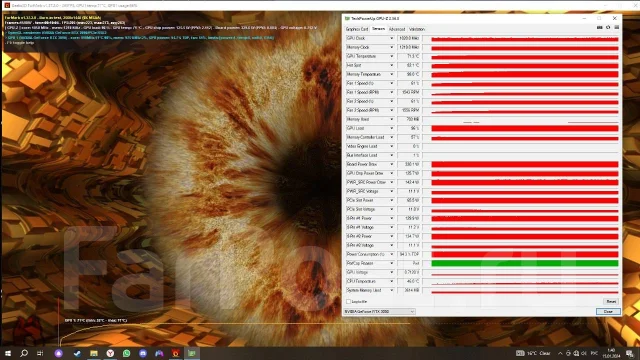The height and width of the screenshot is (360, 640).
Task: Click the green PerfCap Reason graph bar
Action: click(x=525, y=263)
